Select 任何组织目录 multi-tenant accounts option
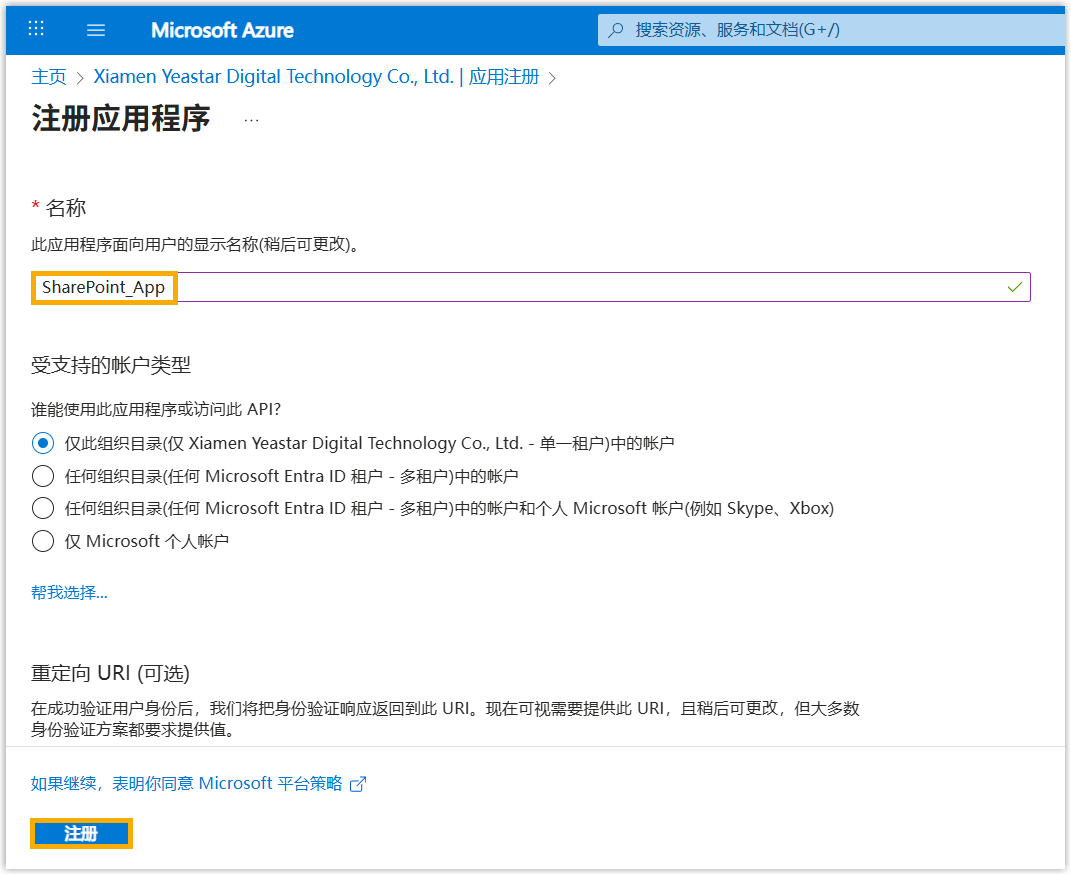The image size is (1071, 875). pos(43,476)
